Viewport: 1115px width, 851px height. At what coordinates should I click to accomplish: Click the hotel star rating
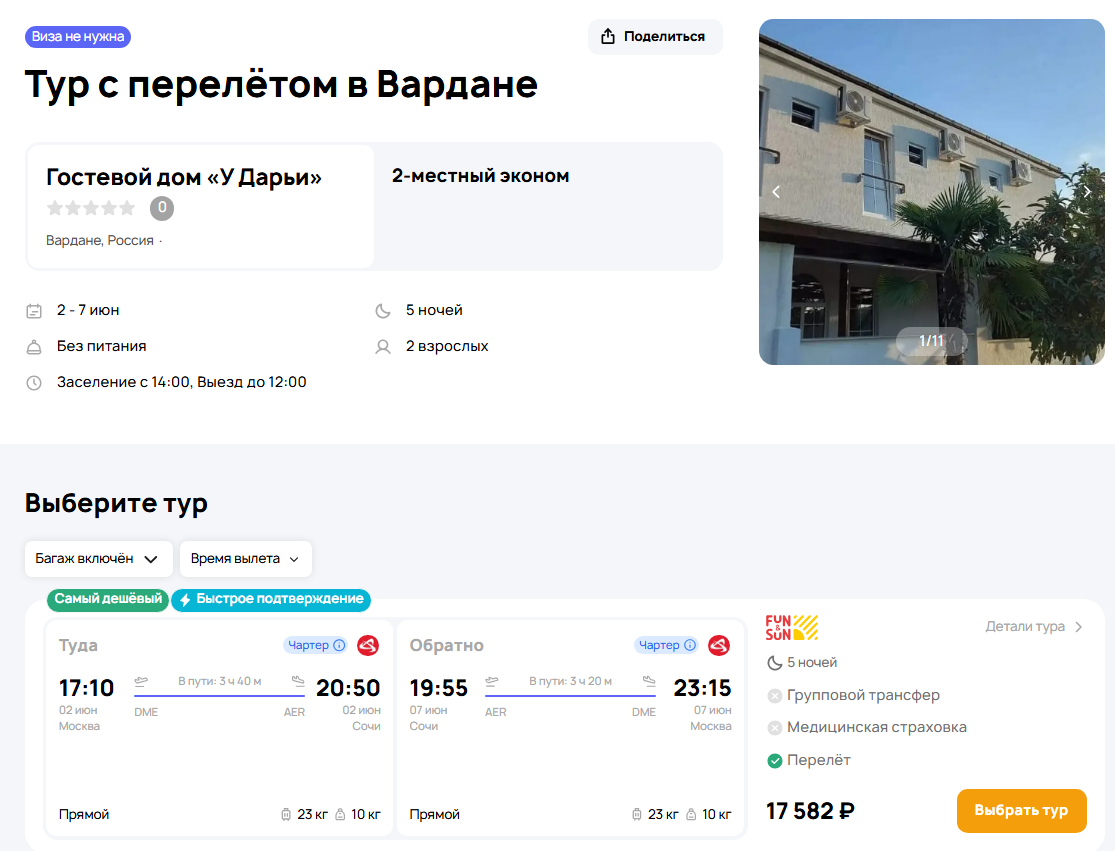point(90,208)
